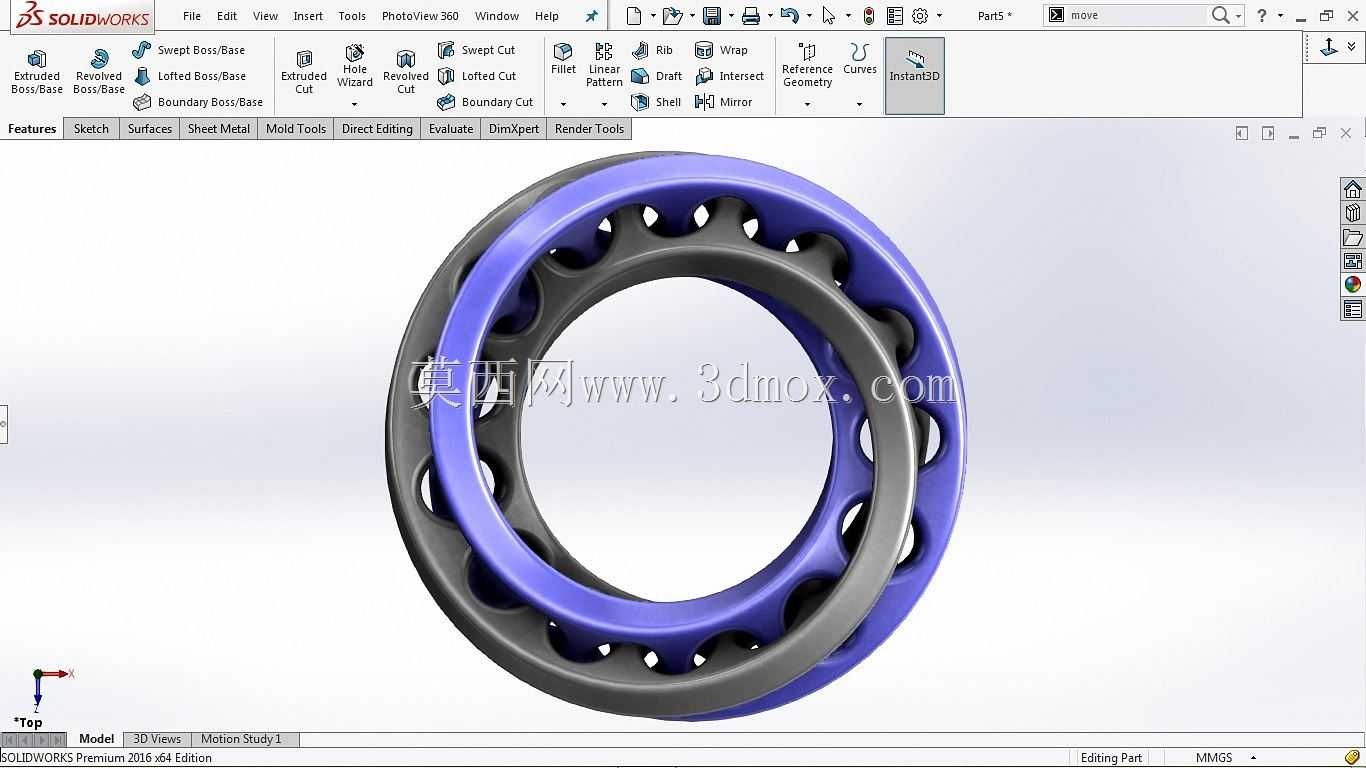Expand the Curves dropdown arrow
This screenshot has width=1366, height=768.
859,104
